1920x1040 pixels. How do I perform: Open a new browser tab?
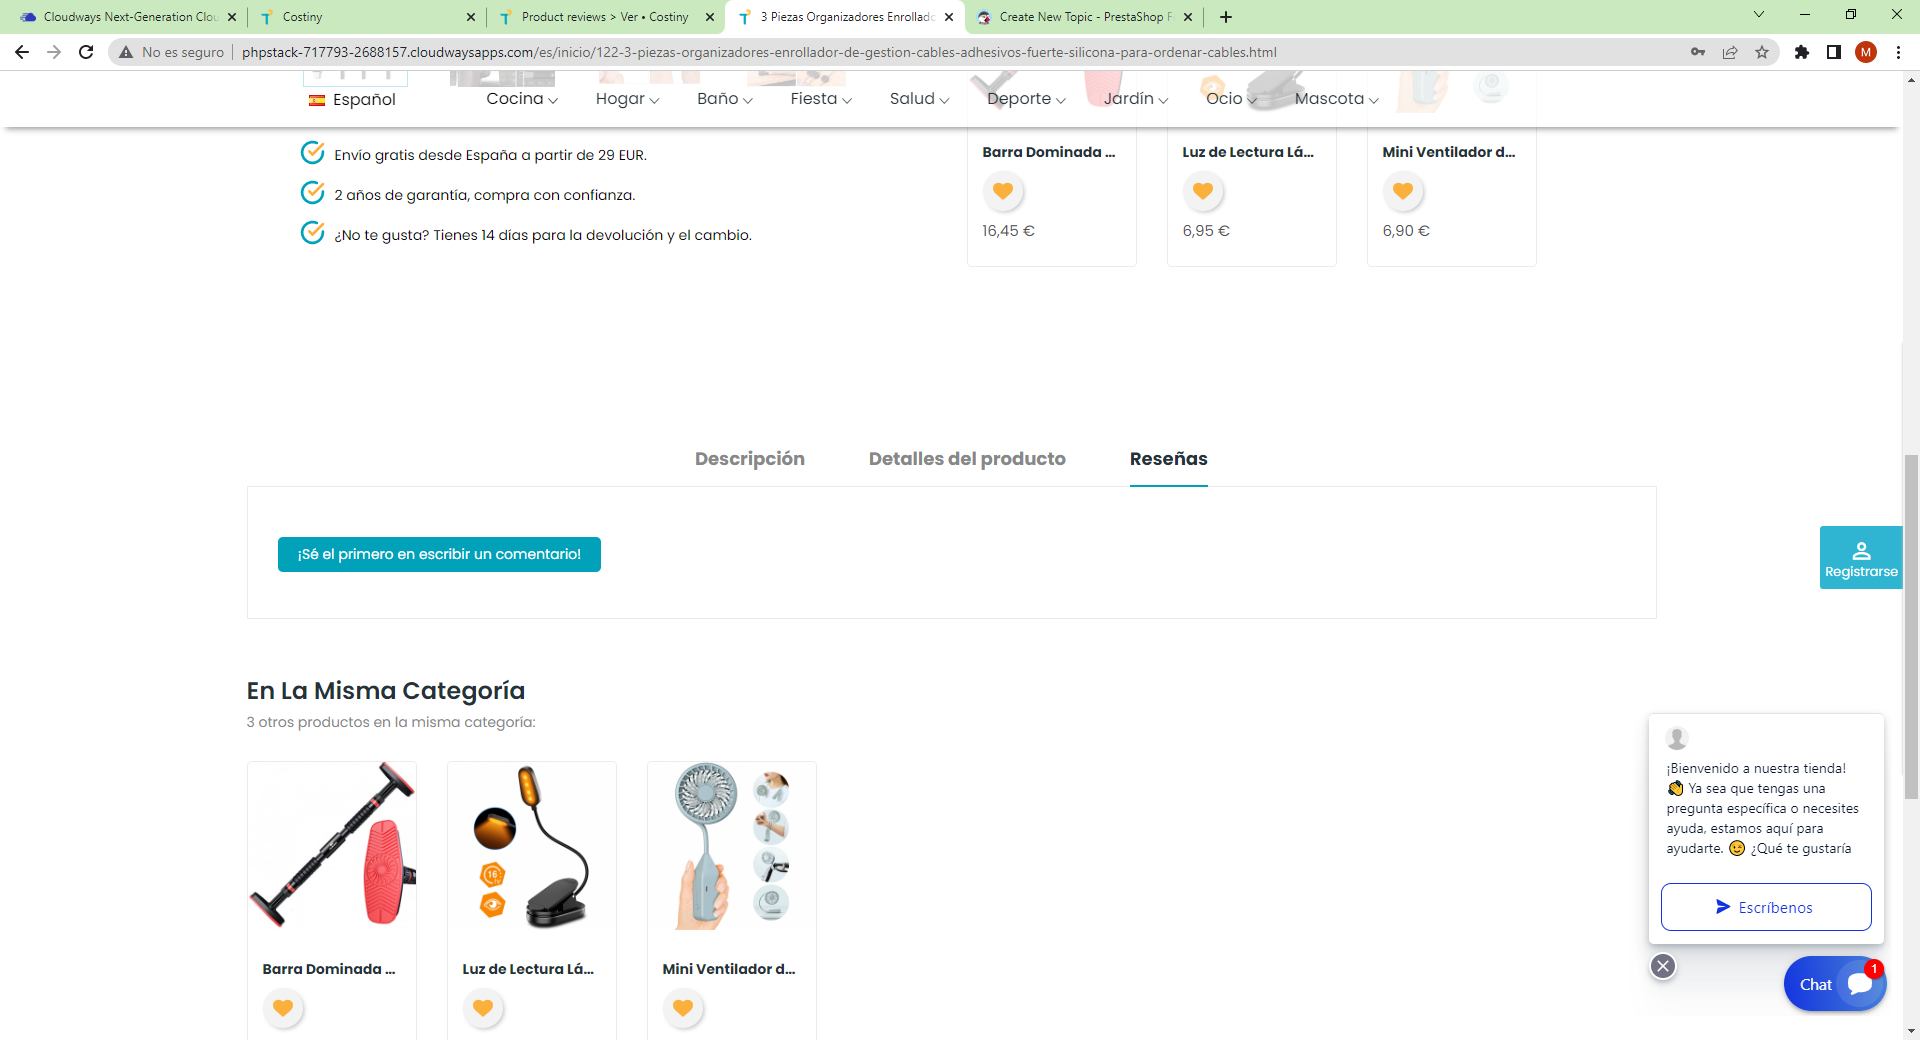tap(1226, 17)
